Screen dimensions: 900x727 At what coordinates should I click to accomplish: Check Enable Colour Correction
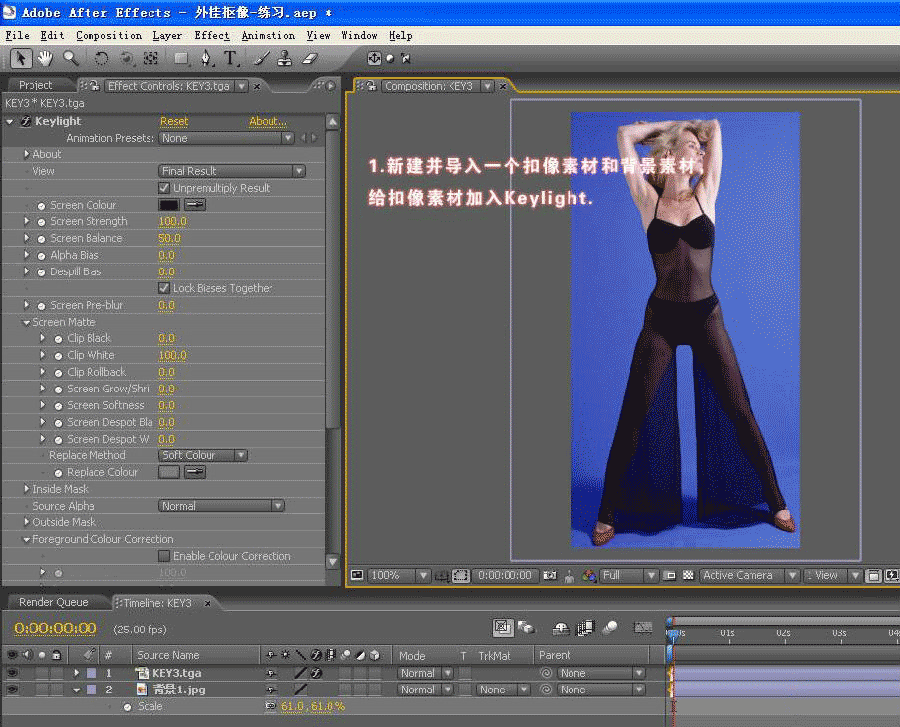coord(164,556)
